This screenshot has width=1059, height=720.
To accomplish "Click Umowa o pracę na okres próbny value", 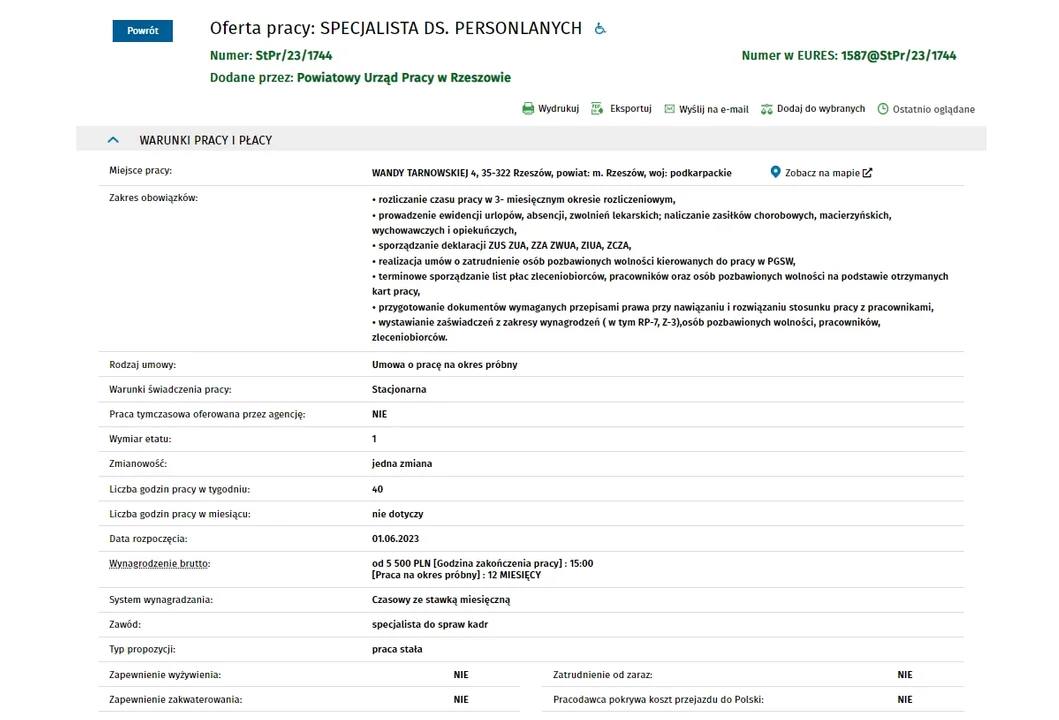I will point(444,365).
